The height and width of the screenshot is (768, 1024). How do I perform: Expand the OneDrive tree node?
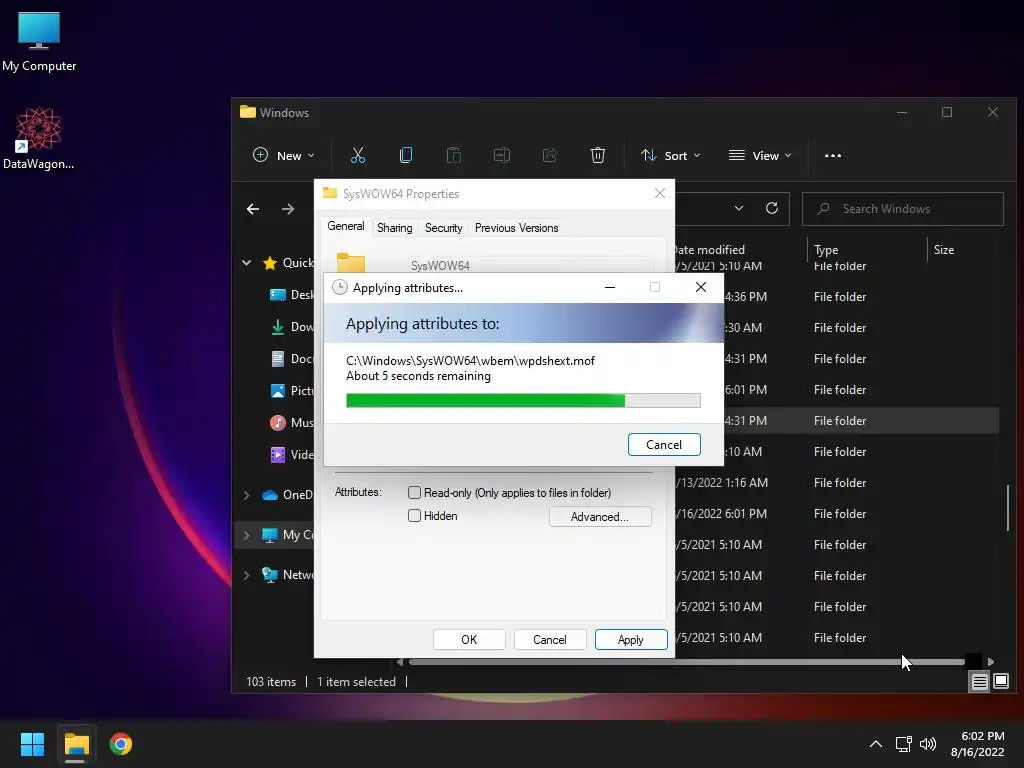click(246, 495)
